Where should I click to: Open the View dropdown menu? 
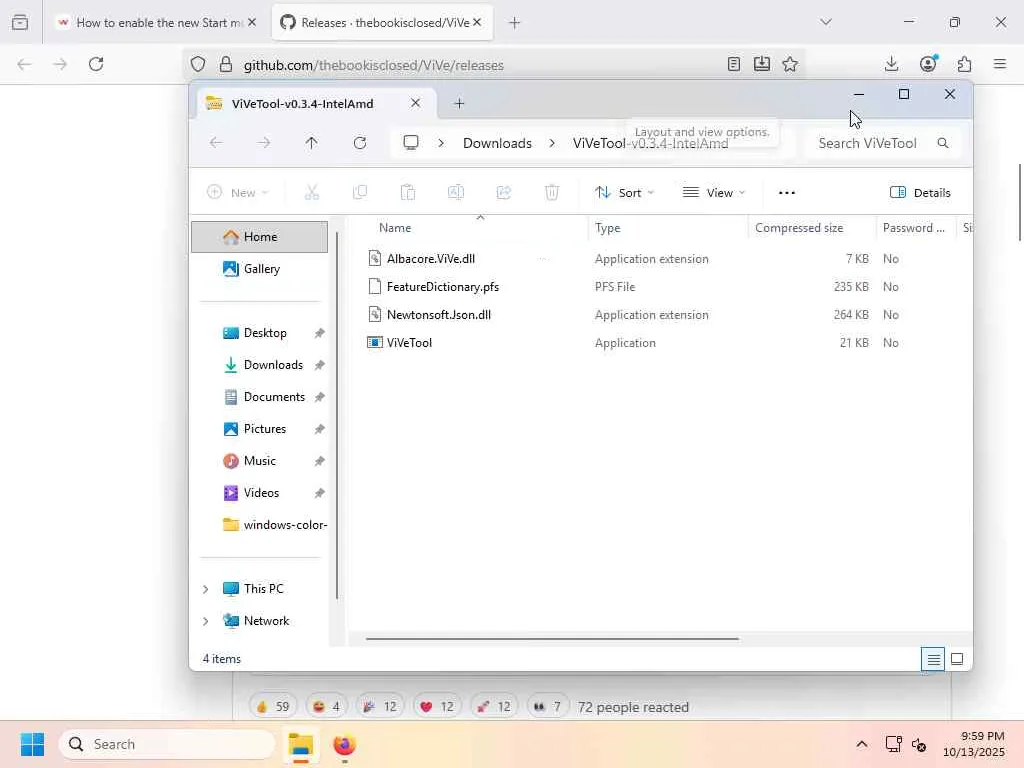click(714, 193)
